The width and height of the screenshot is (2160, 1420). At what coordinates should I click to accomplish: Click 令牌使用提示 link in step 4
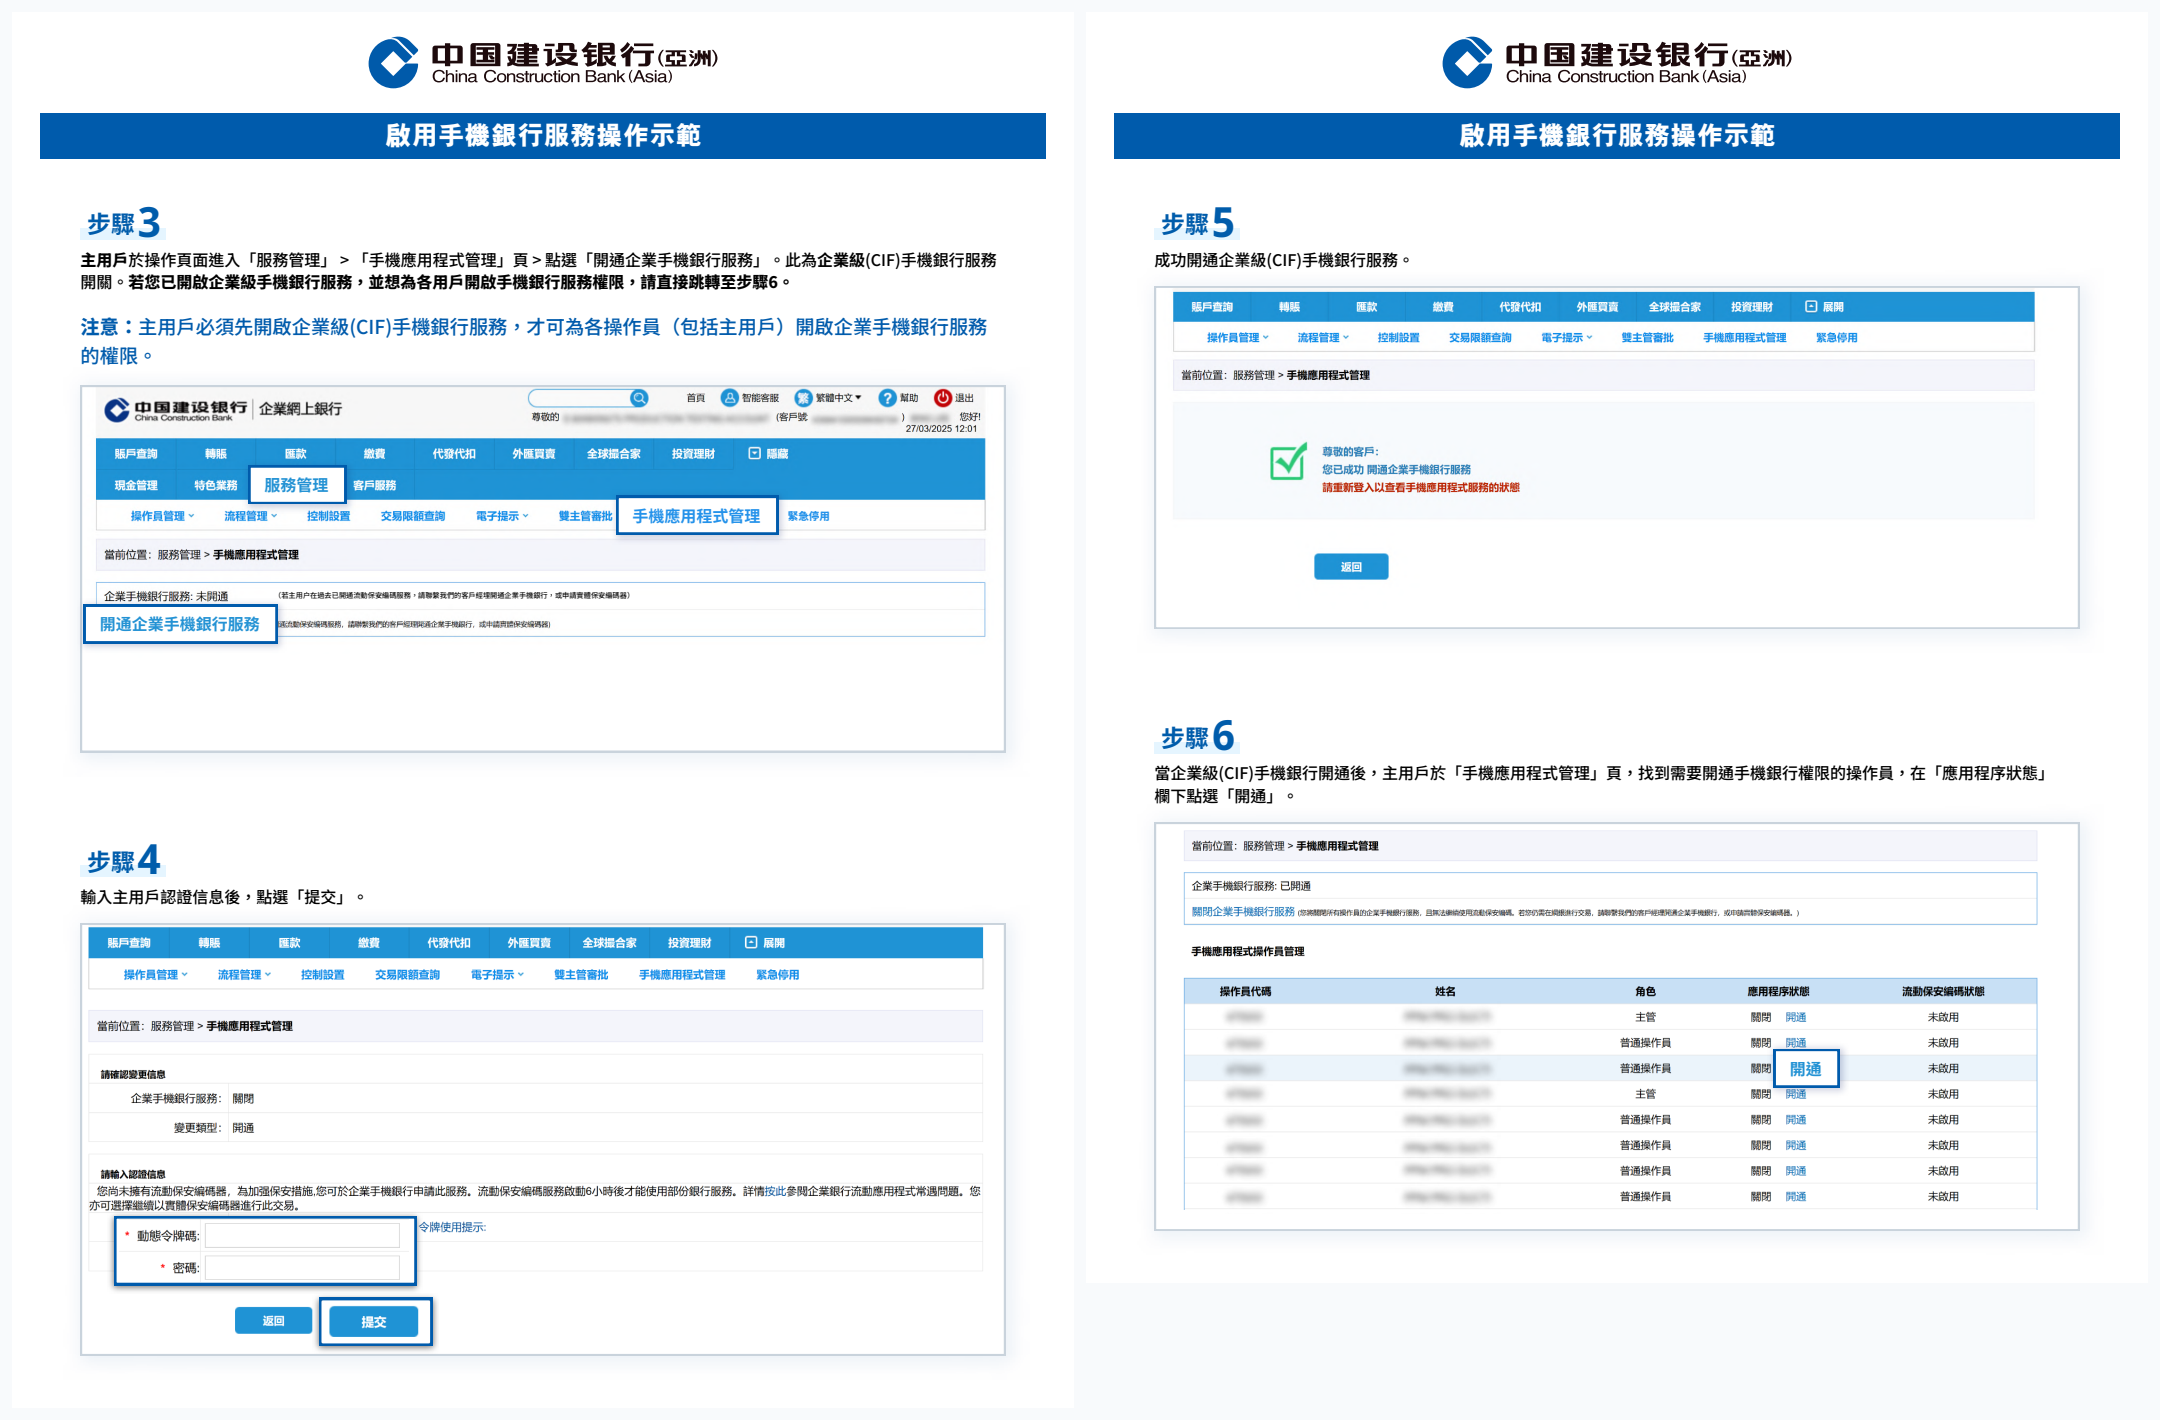click(x=452, y=1227)
